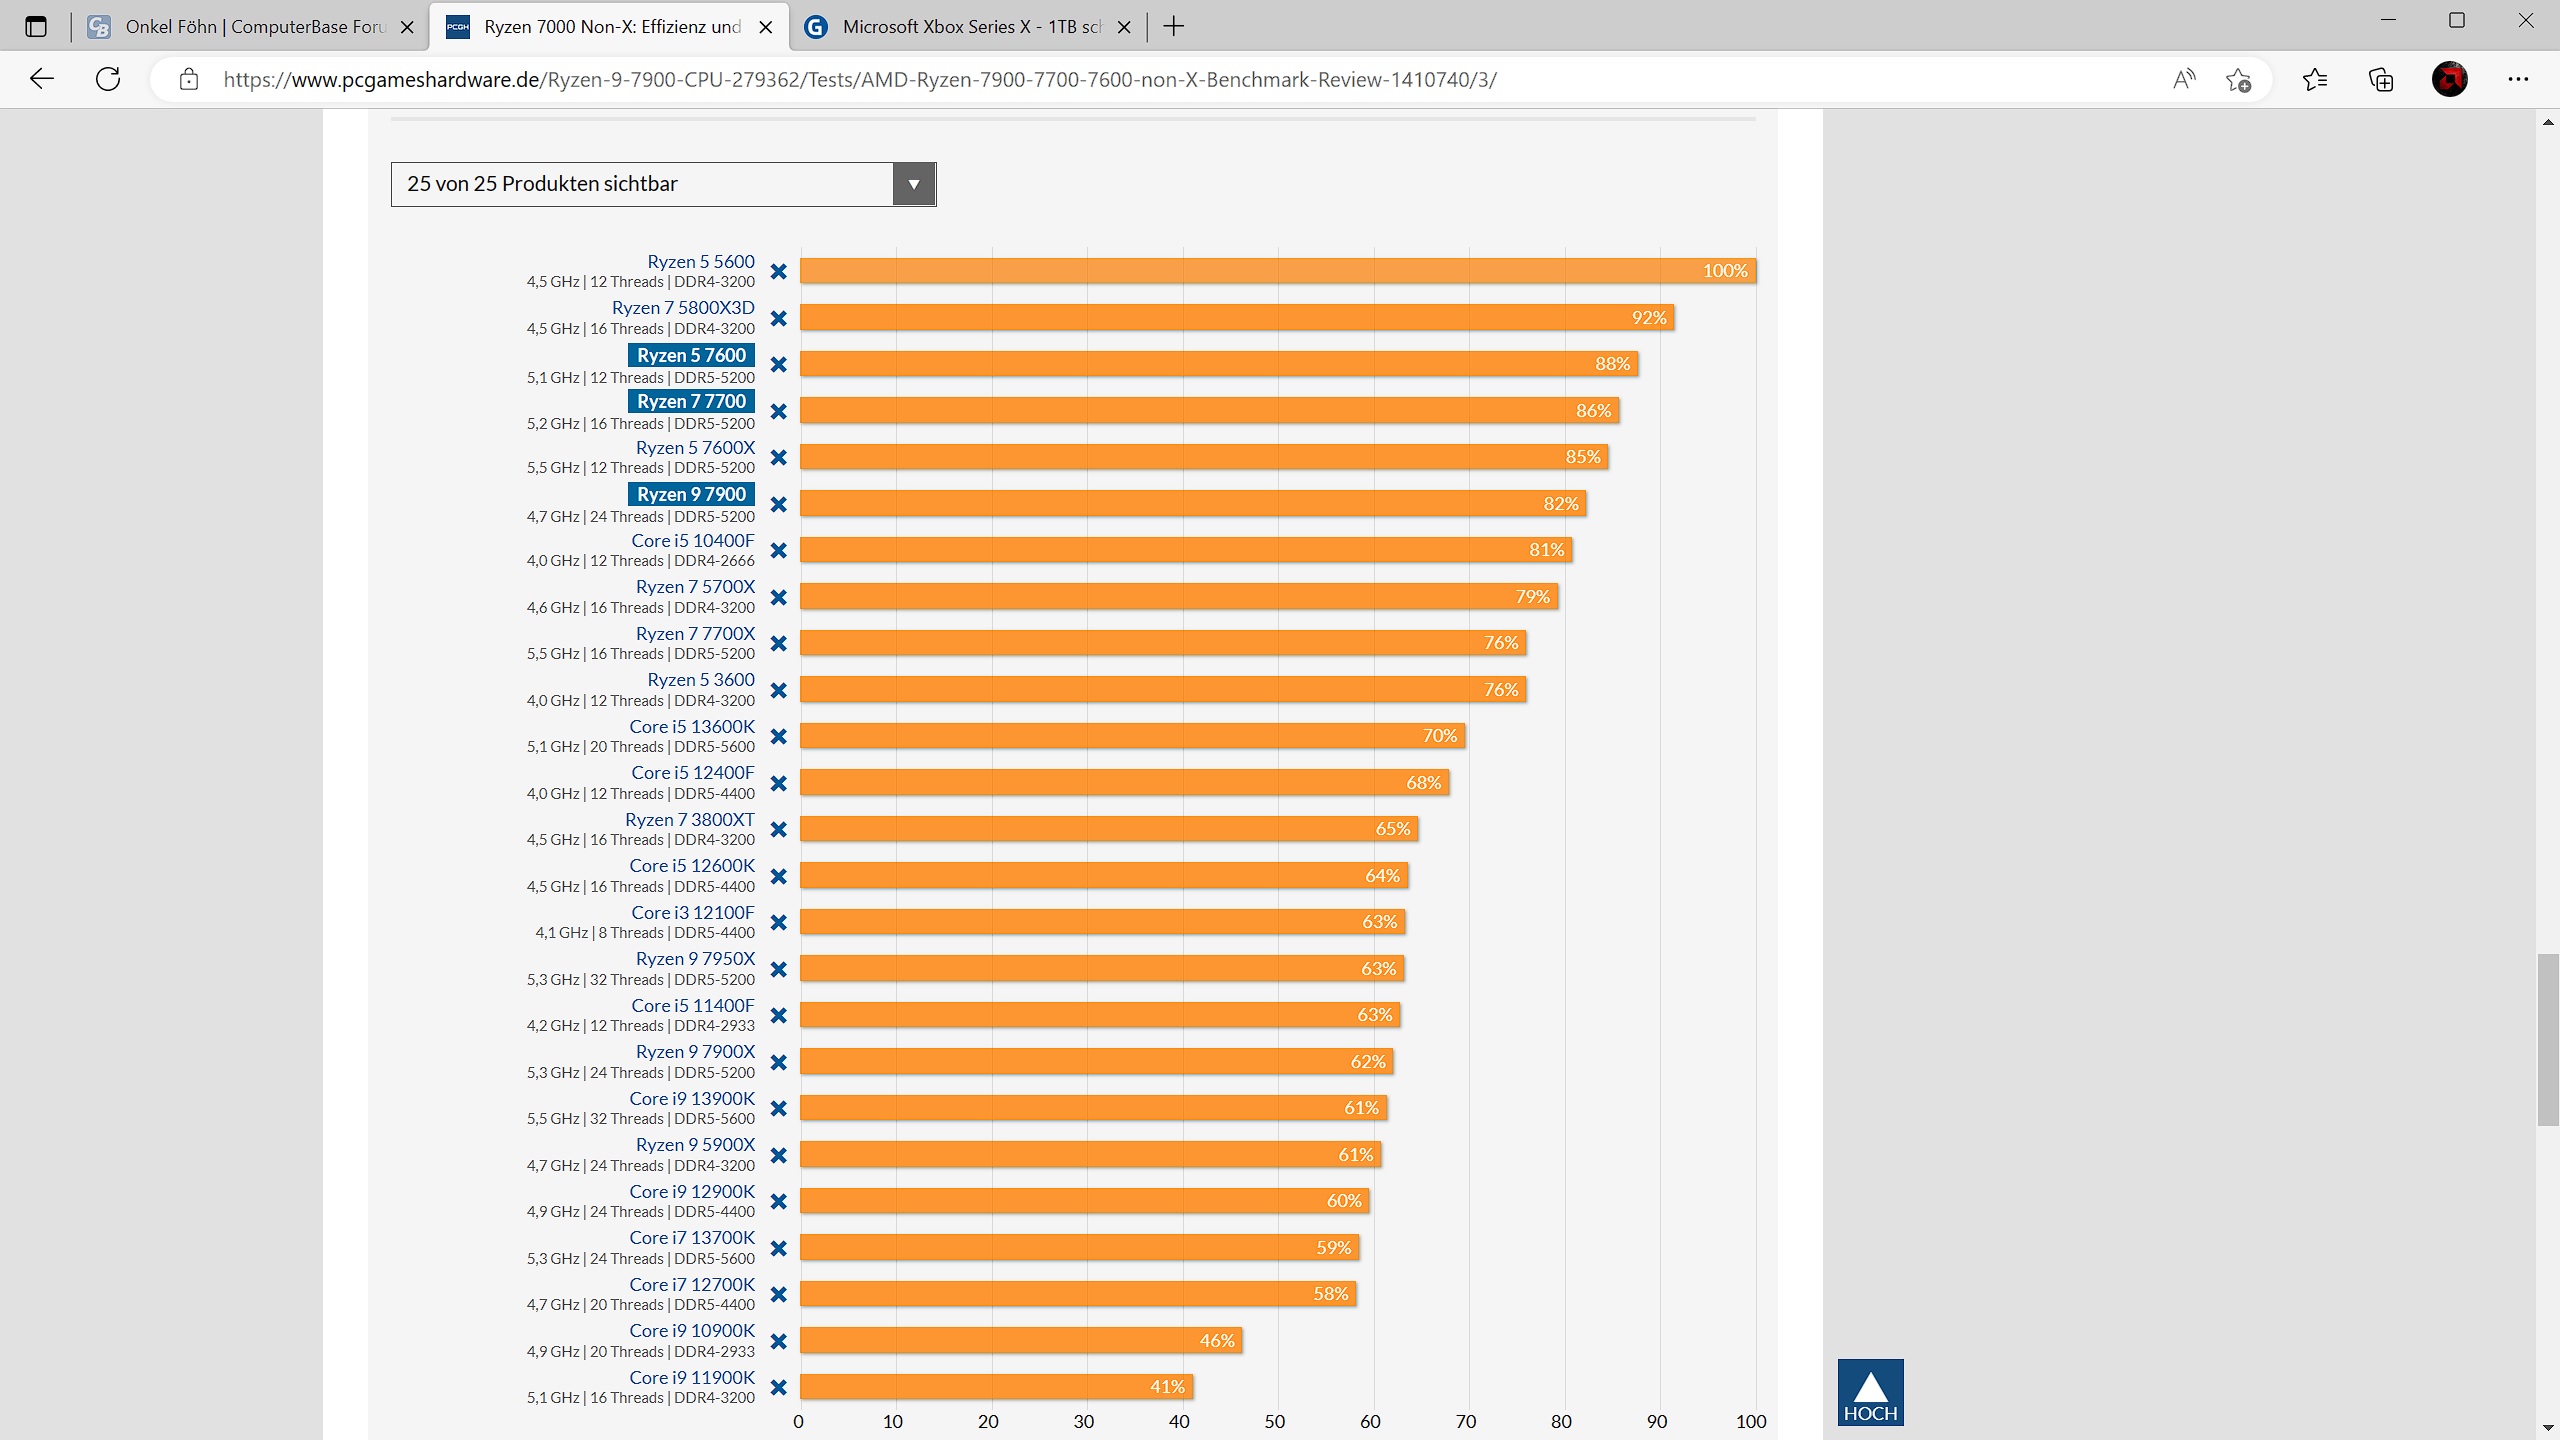Hide the Core i9 13900K bar

pos(779,1109)
